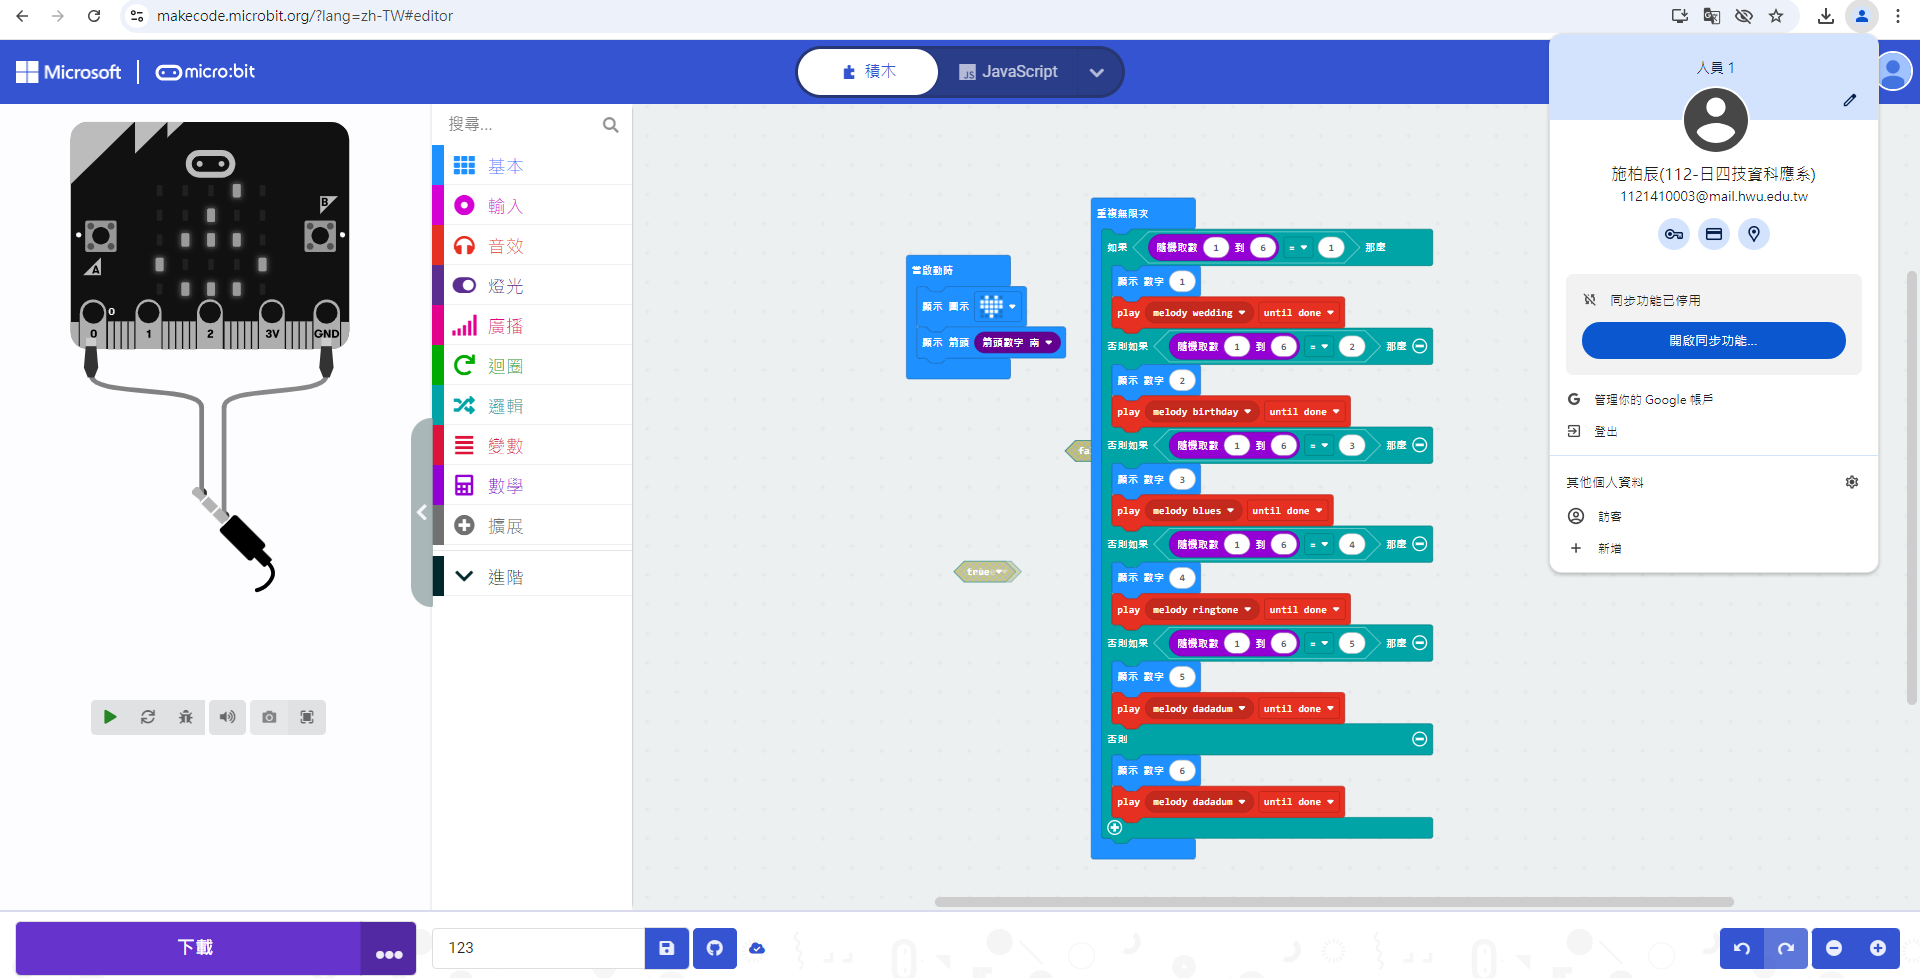This screenshot has width=1920, height=978.
Task: Collapse the simulator panel with side arrow
Action: point(421,513)
